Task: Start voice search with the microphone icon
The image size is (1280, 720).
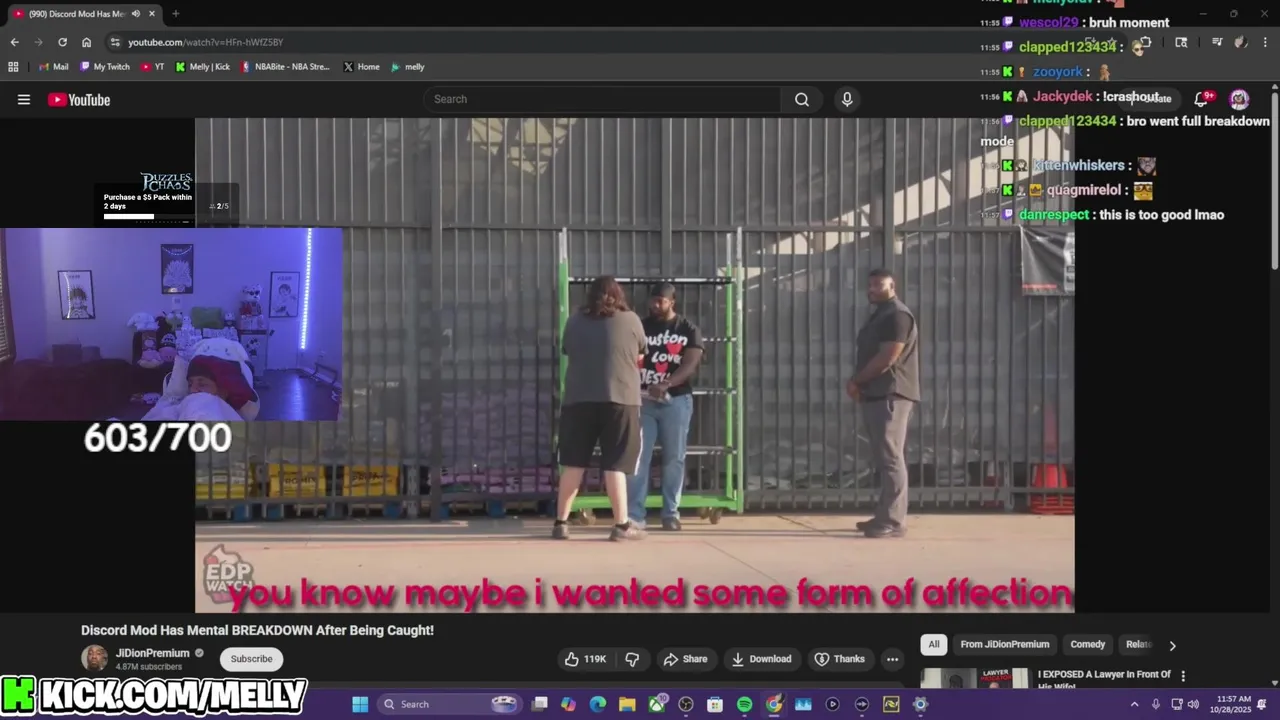Action: (847, 99)
